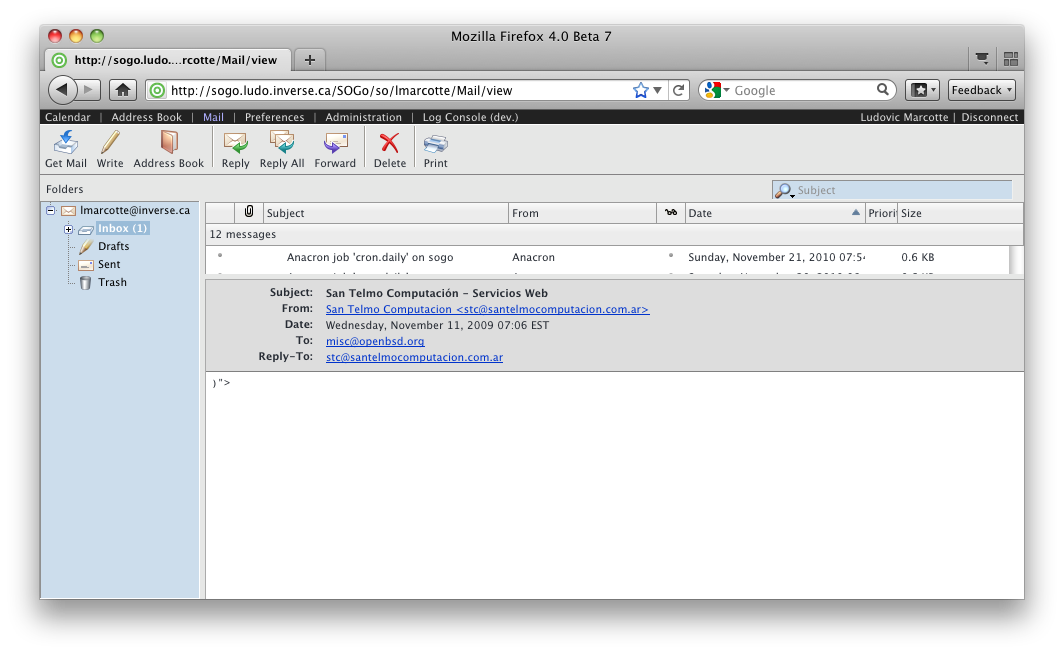Print the current email
1064x654 pixels.
tap(435, 149)
